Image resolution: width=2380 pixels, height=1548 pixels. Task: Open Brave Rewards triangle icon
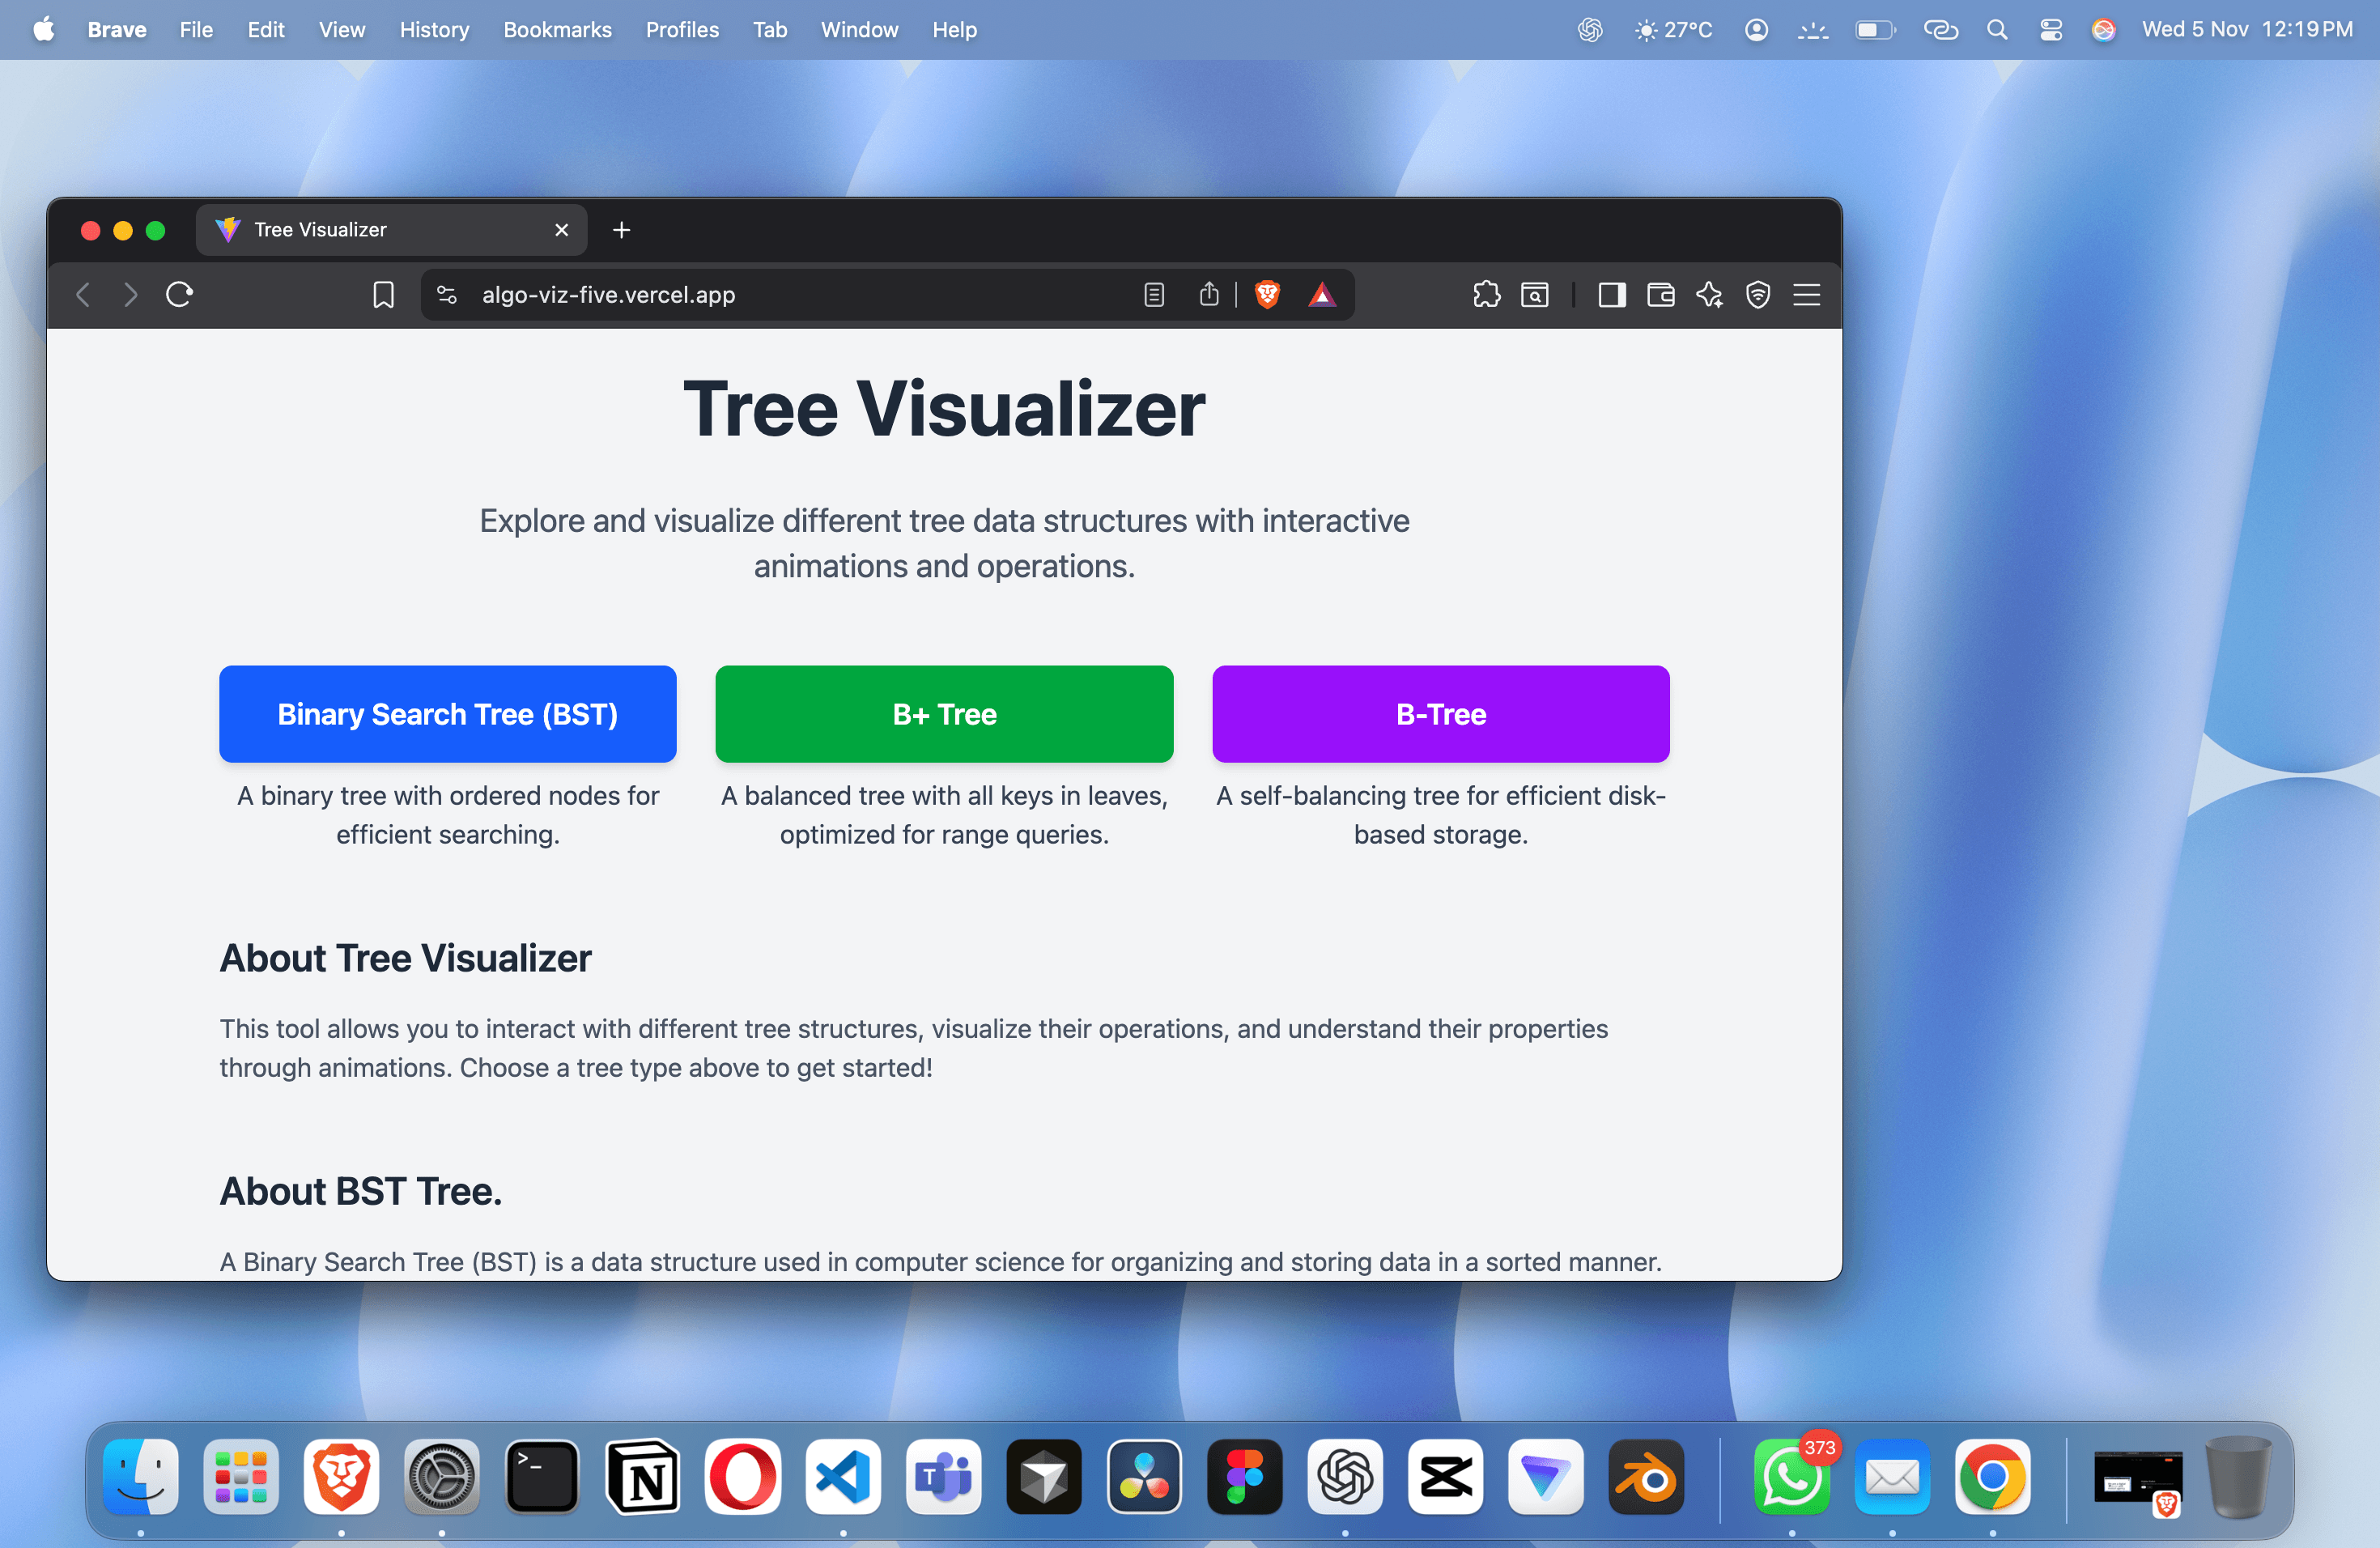tap(1321, 294)
